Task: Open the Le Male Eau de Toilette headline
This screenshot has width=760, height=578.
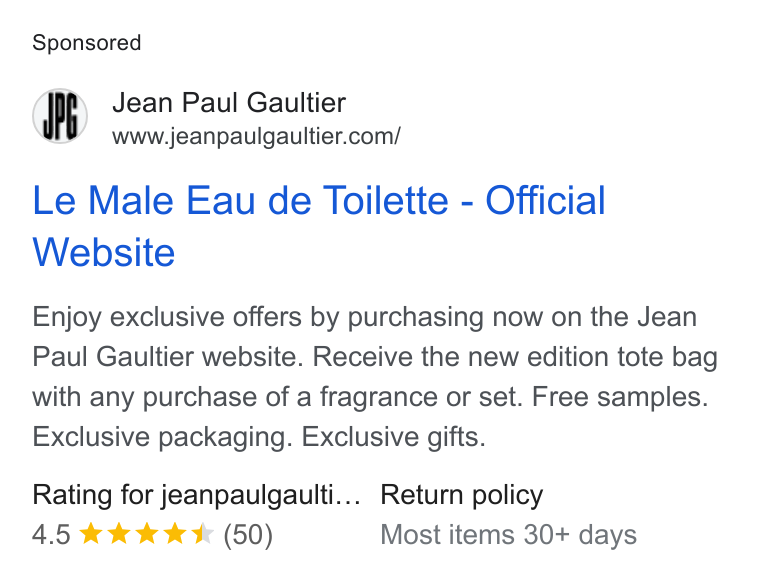Action: [319, 226]
